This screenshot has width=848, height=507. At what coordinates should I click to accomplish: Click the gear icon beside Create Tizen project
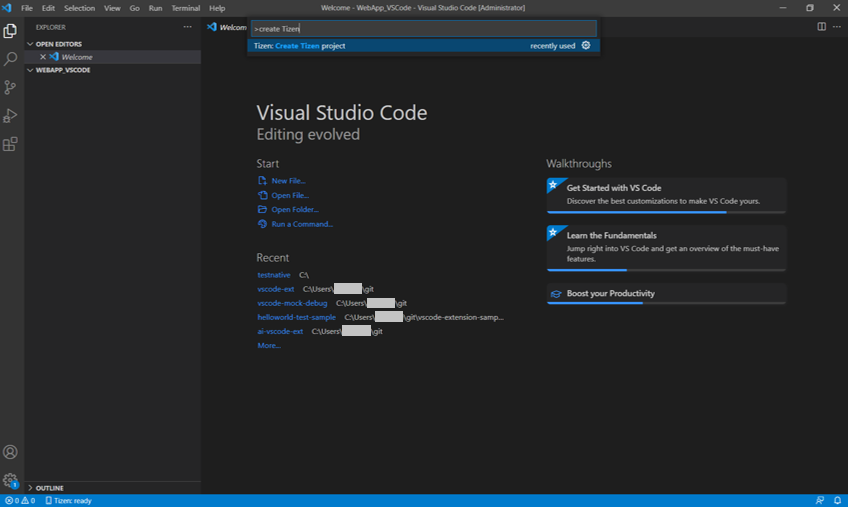586,45
